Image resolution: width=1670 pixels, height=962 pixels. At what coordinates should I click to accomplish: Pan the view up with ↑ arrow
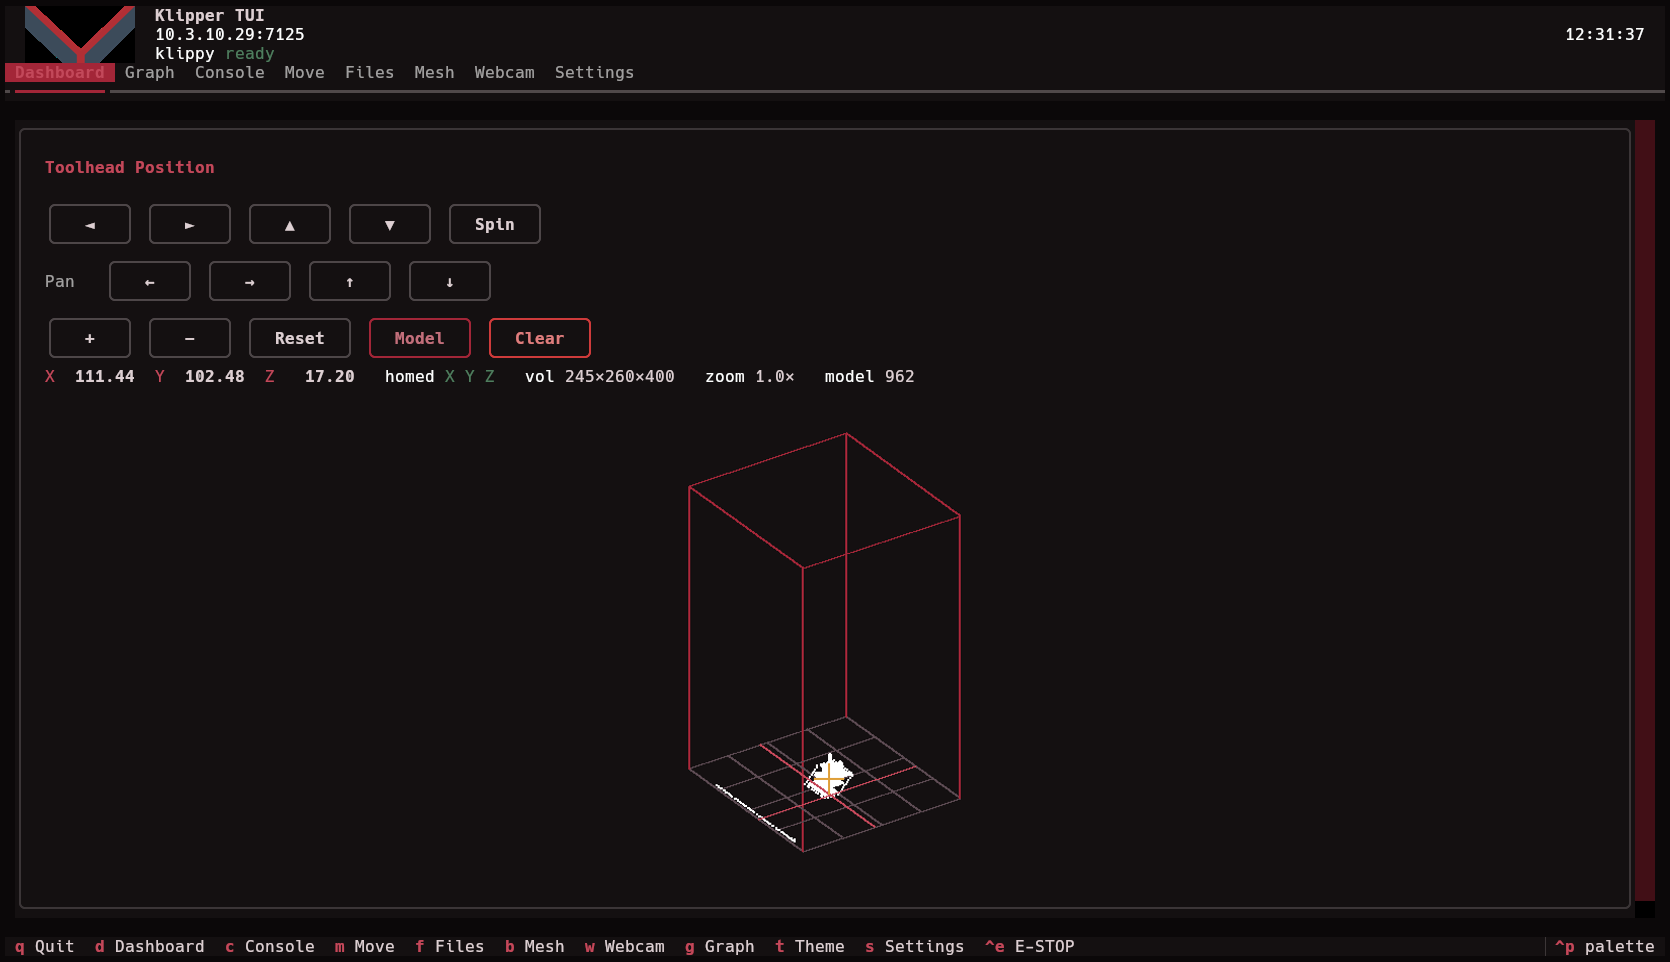click(x=350, y=281)
